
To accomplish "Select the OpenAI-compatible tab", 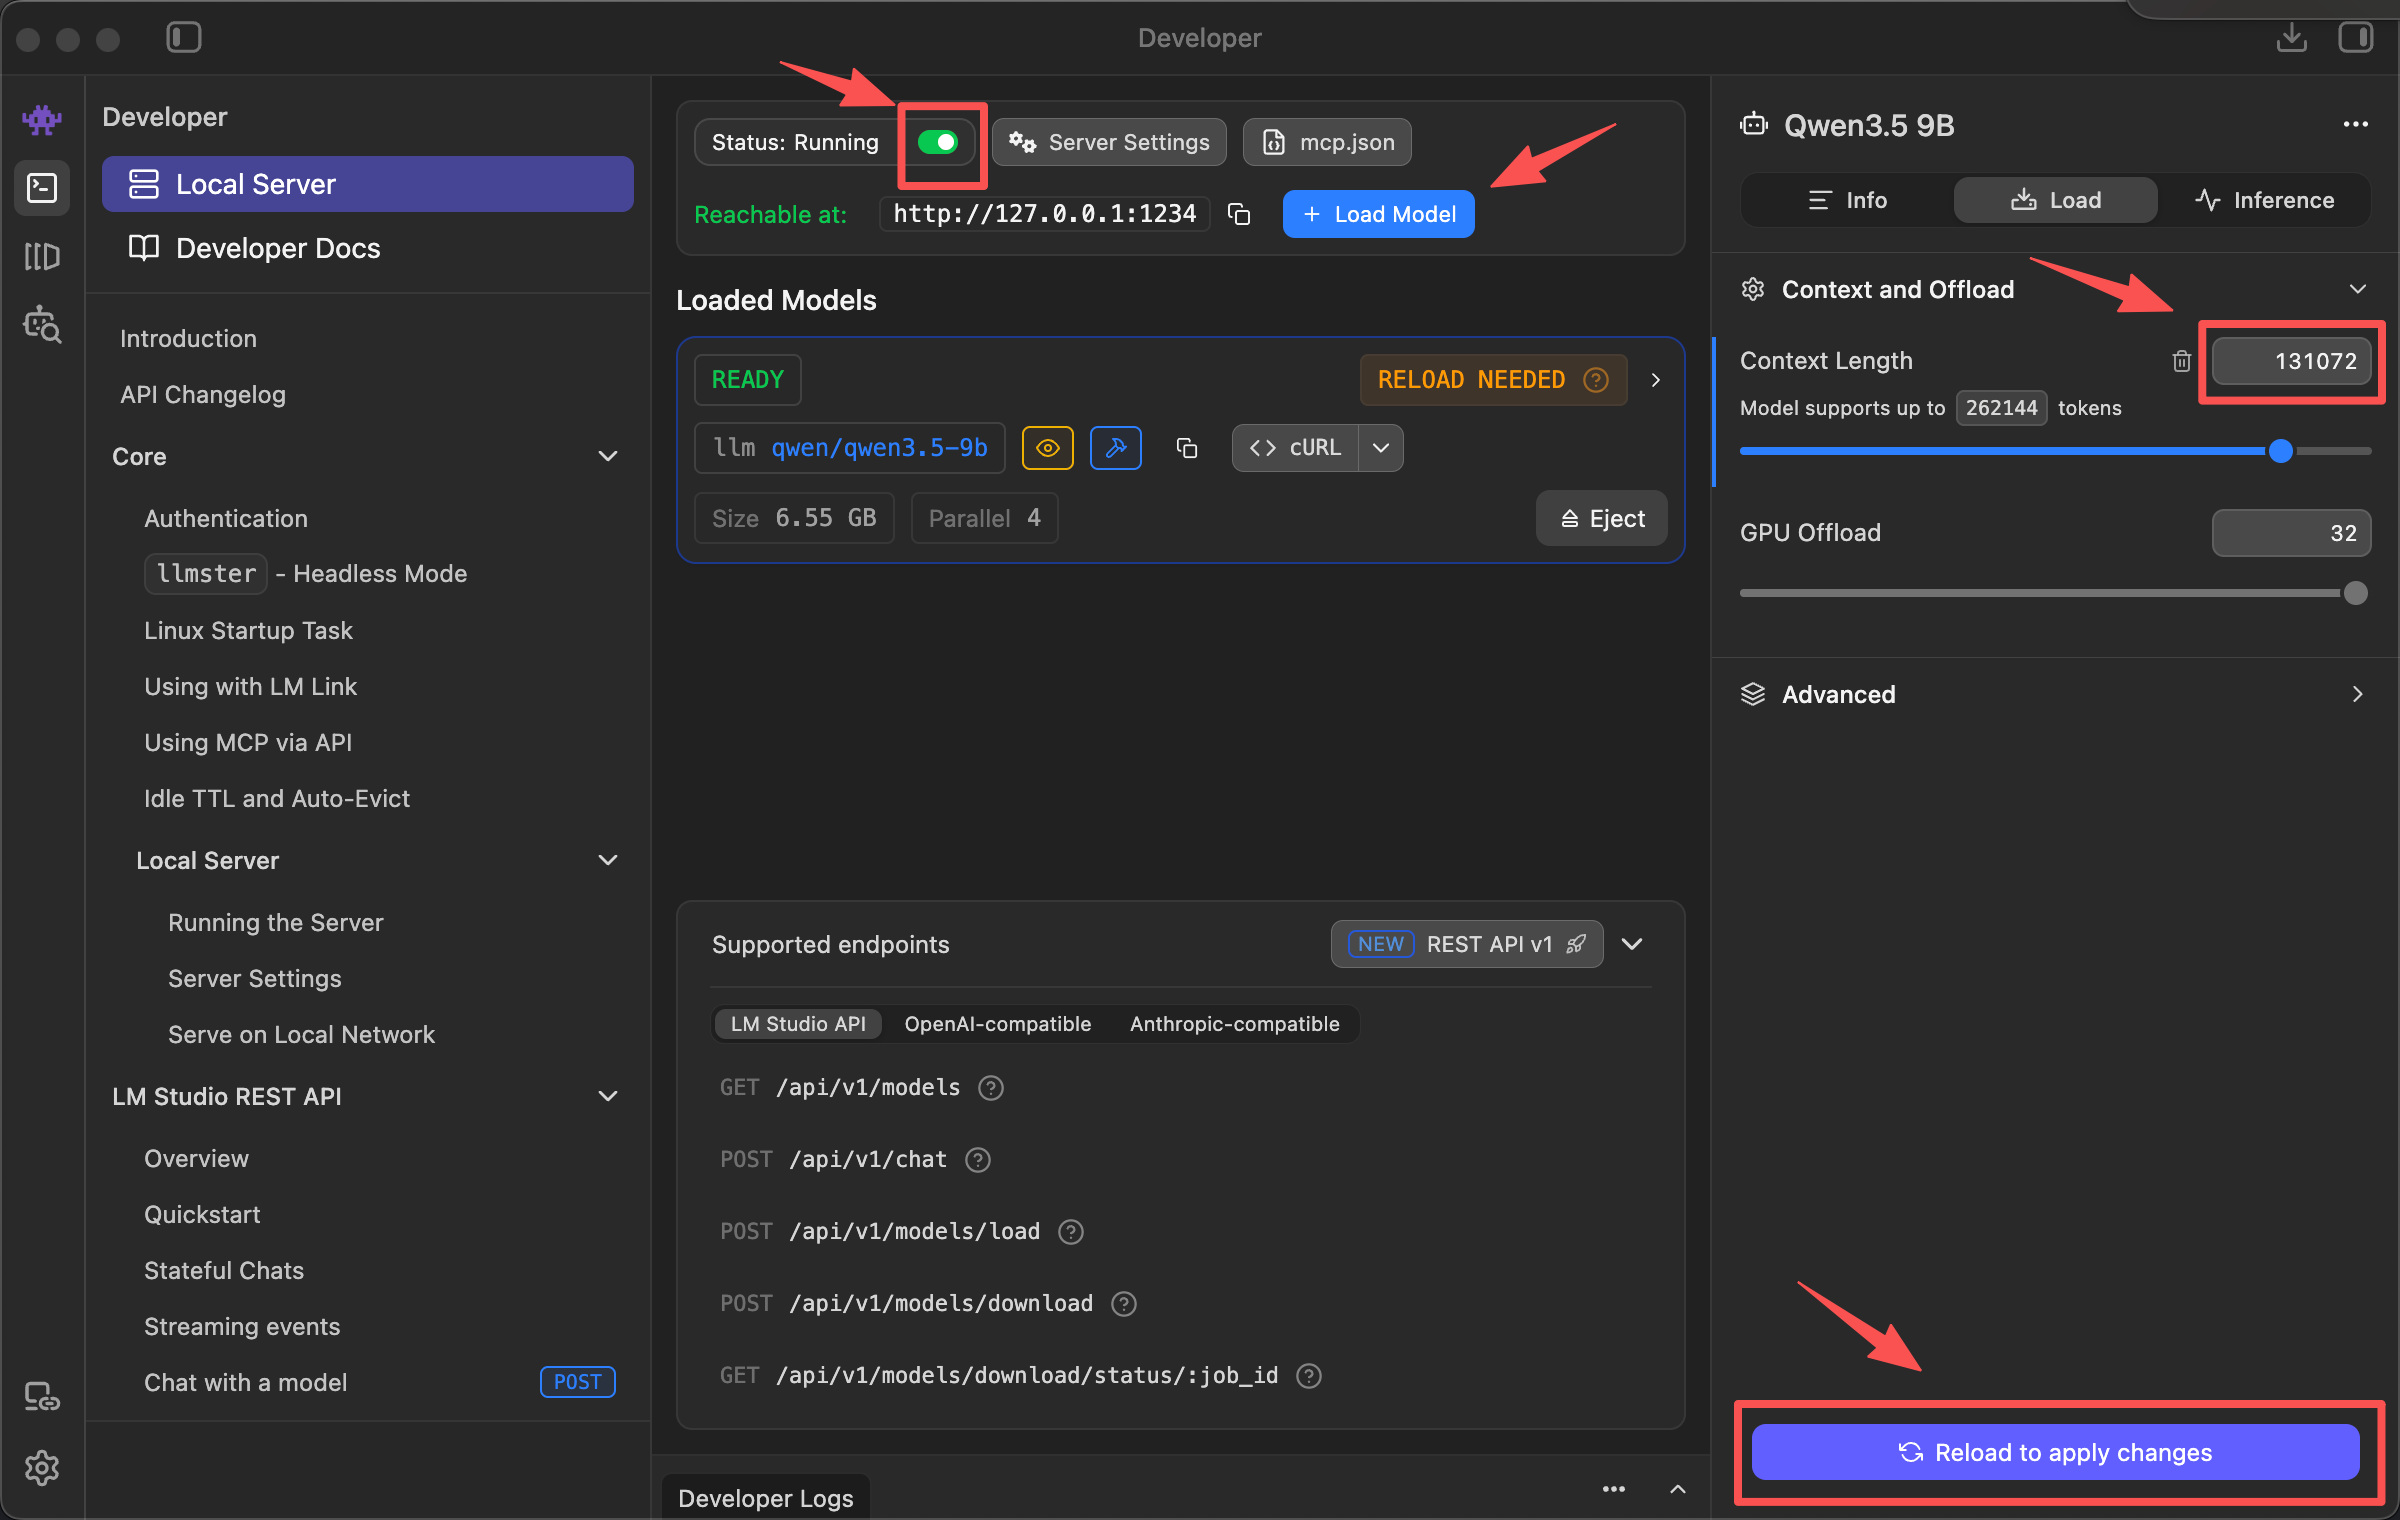I will pos(997,1024).
